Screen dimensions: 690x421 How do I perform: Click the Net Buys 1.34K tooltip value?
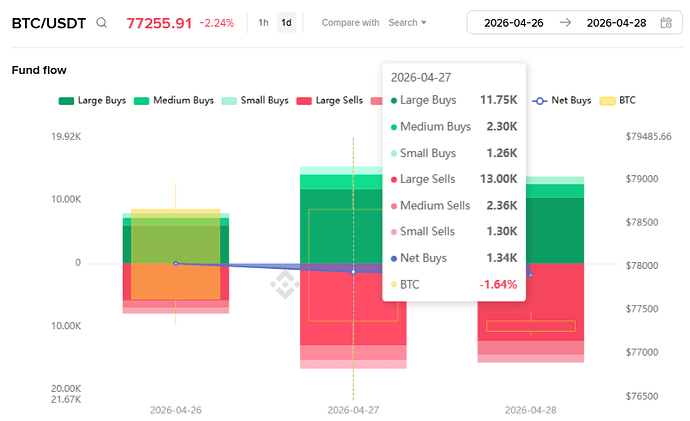(x=502, y=257)
